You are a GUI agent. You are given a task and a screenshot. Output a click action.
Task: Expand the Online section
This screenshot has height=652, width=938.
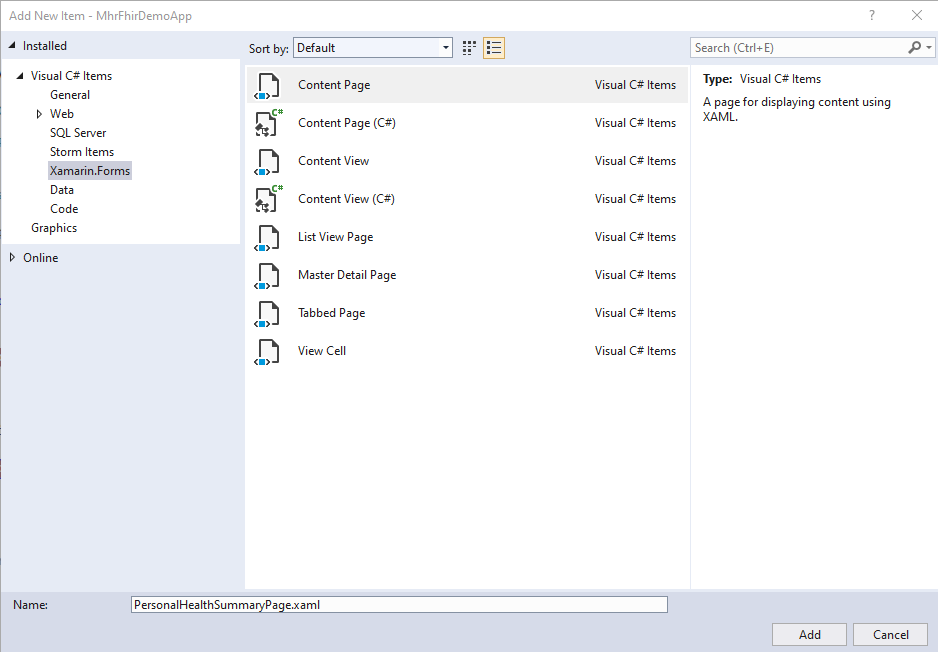[x=13, y=257]
